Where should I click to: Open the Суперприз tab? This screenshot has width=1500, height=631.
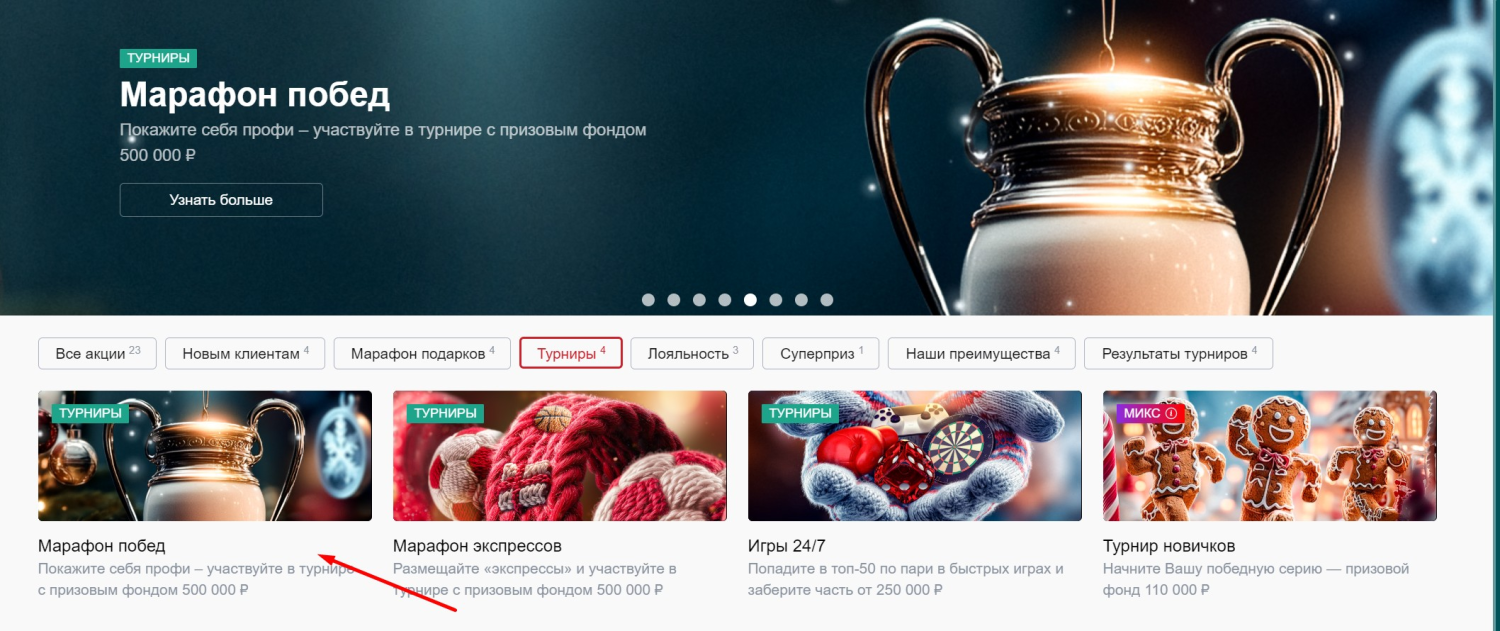tap(821, 353)
